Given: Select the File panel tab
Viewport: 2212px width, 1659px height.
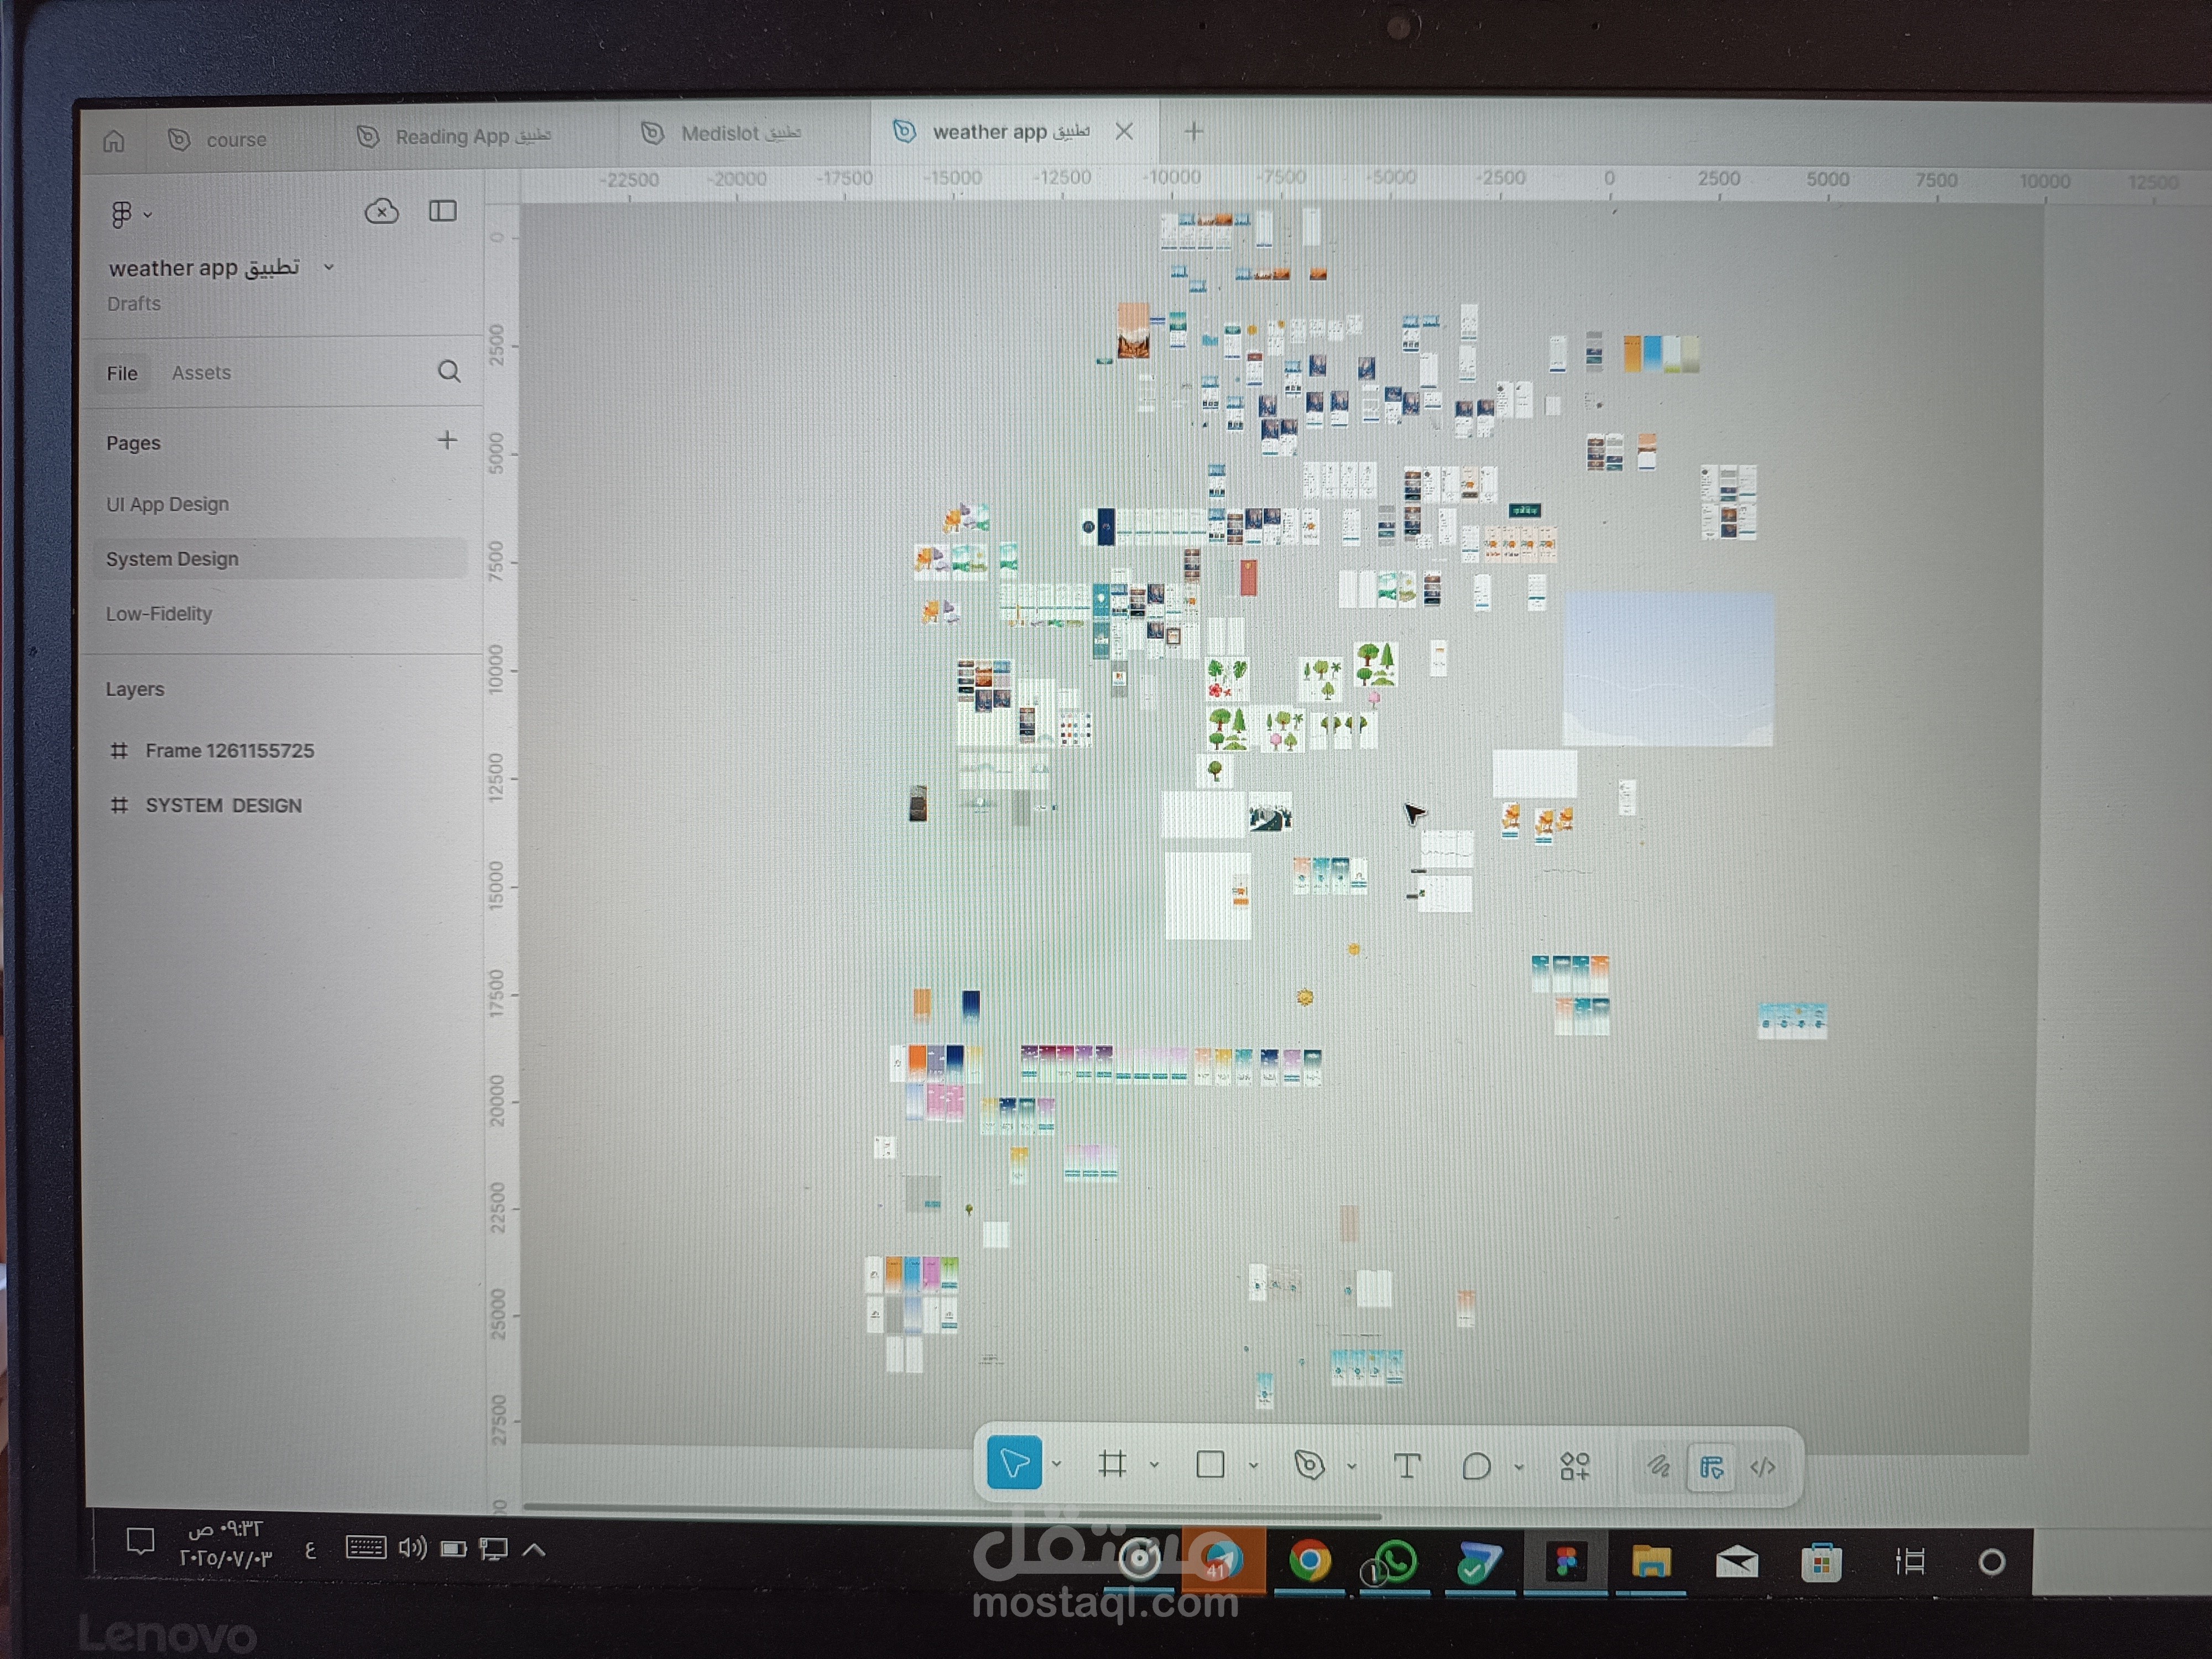Looking at the screenshot, I should coord(122,373).
